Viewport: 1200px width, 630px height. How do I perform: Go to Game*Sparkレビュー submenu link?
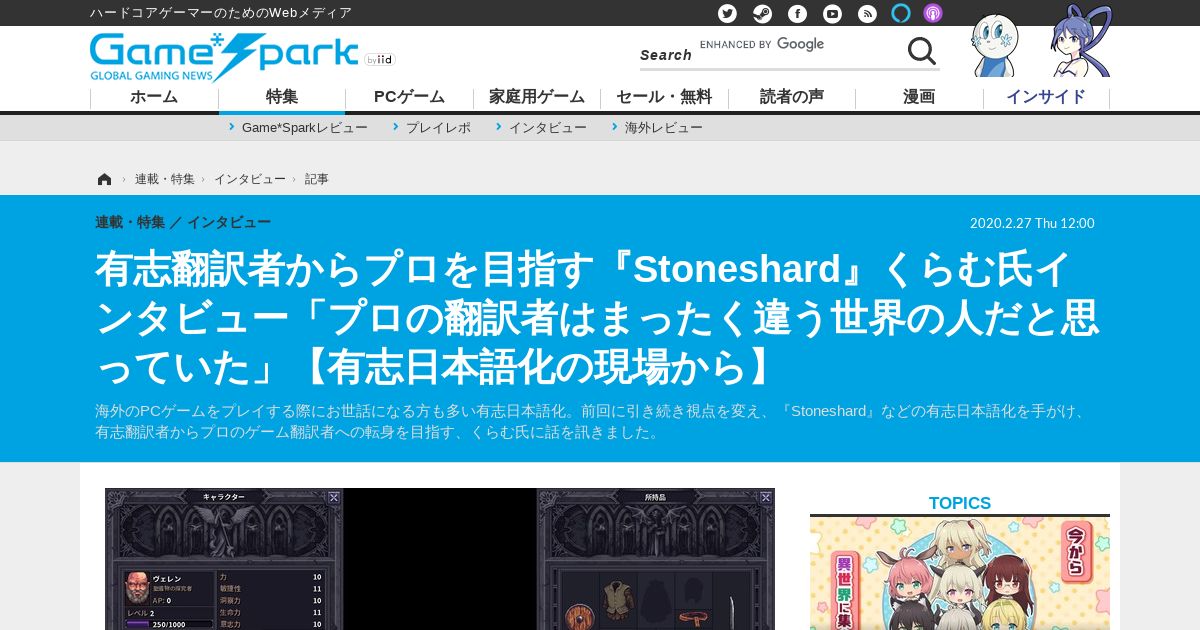pos(304,128)
